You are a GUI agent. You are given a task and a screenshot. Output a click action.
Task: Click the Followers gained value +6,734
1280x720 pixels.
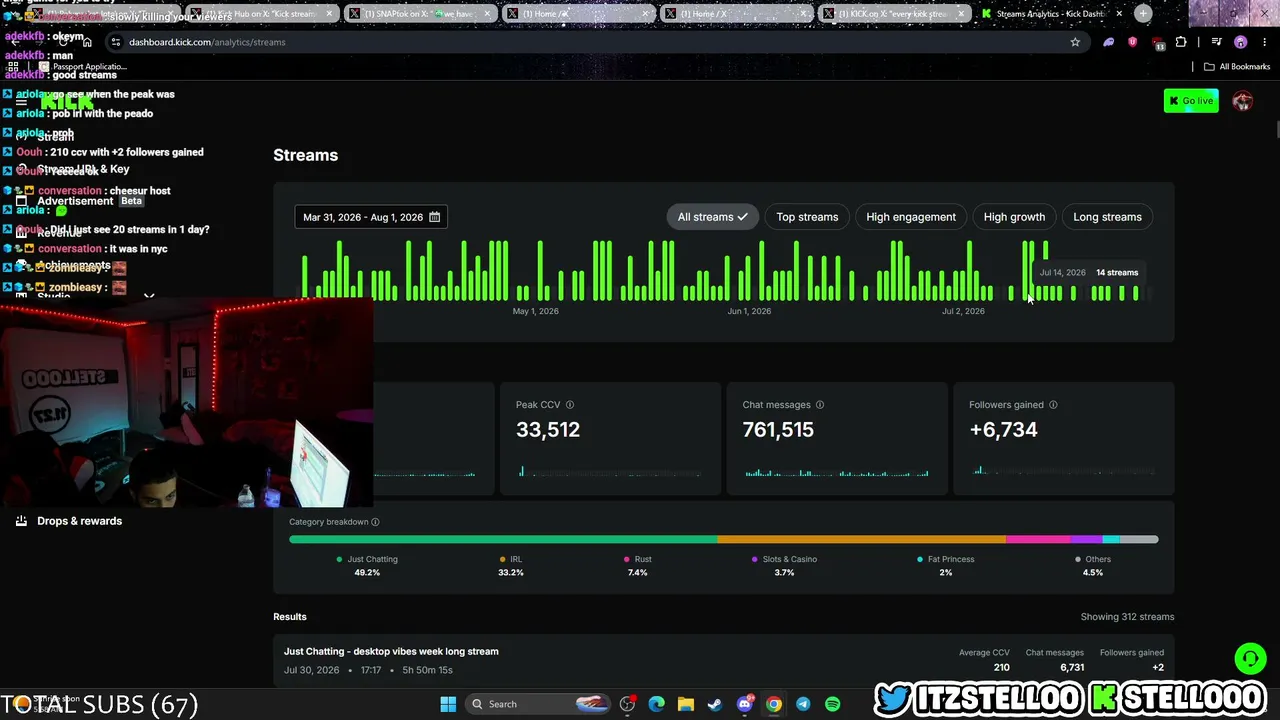(1003, 430)
